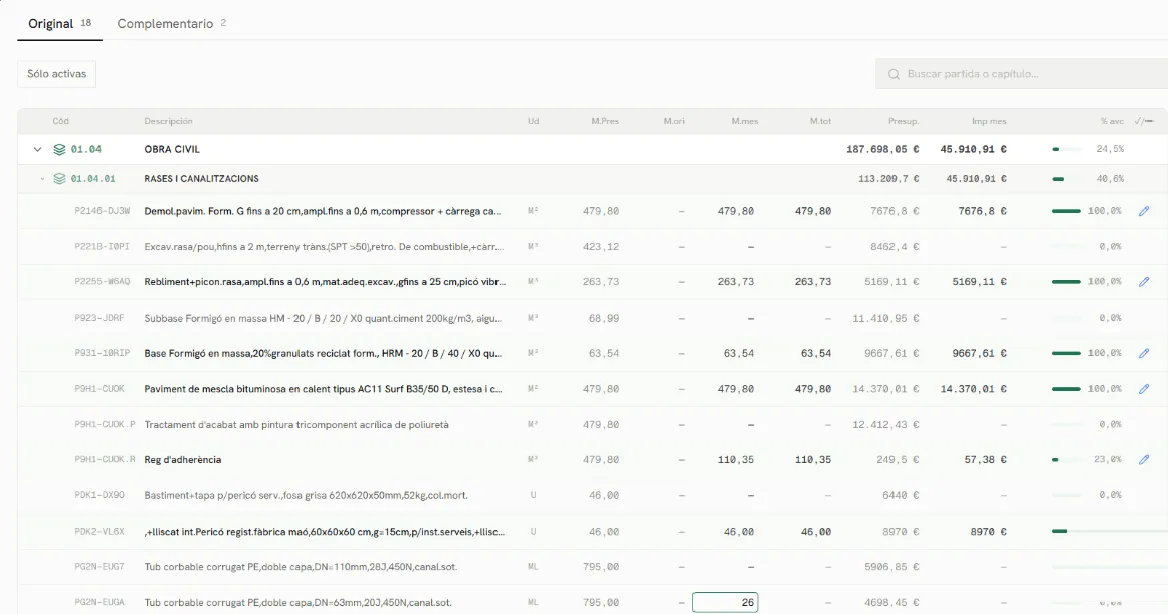Edit row P2146-DJ3W with pencil icon
The image size is (1168, 614).
pyautogui.click(x=1144, y=211)
